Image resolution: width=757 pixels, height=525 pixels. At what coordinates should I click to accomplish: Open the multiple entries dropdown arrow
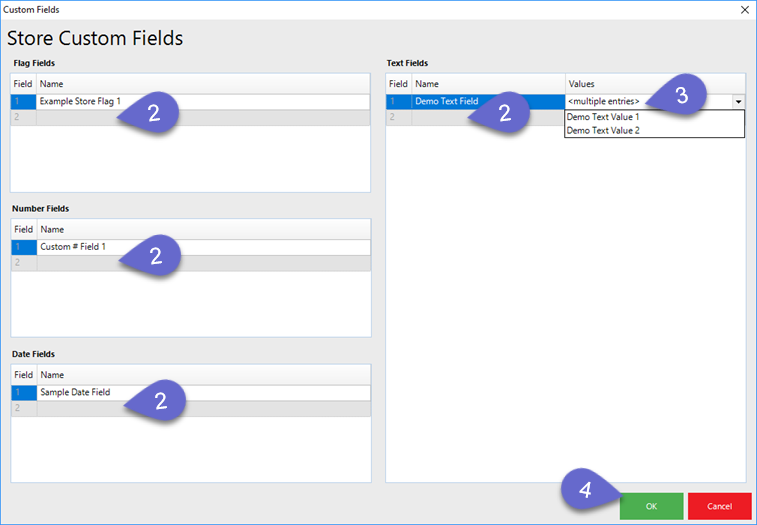(738, 102)
